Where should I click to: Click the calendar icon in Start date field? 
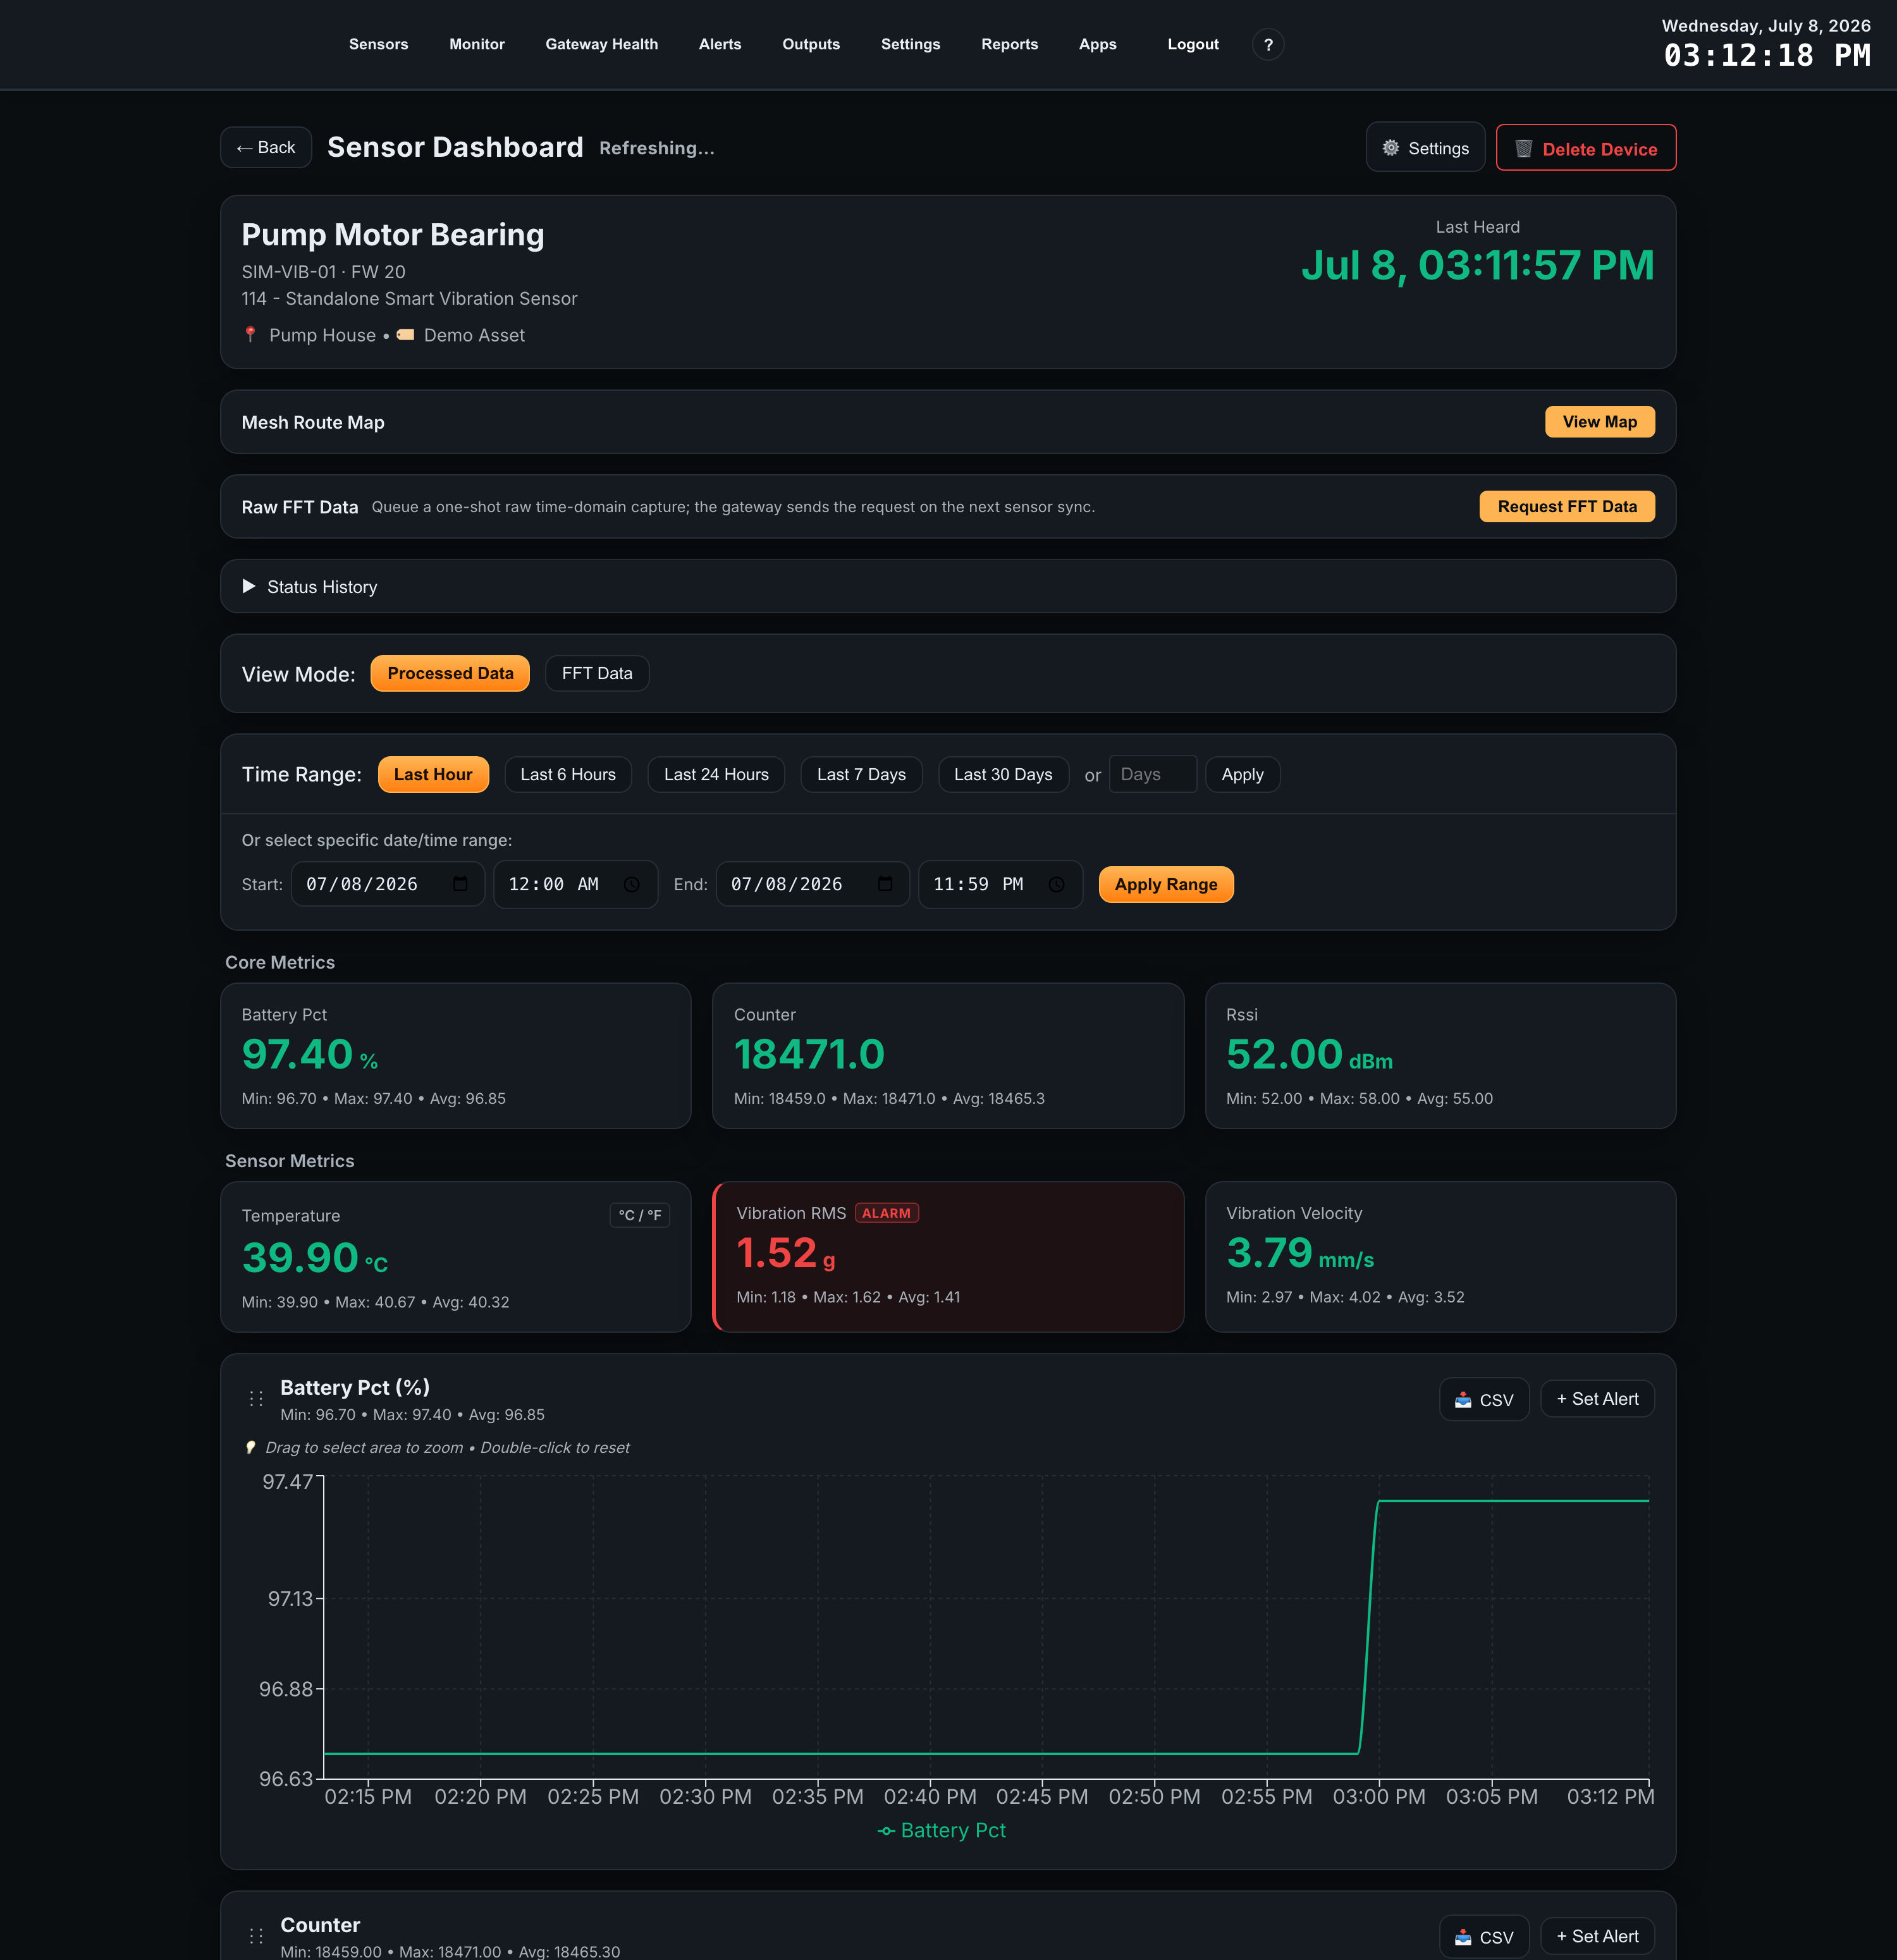click(460, 884)
